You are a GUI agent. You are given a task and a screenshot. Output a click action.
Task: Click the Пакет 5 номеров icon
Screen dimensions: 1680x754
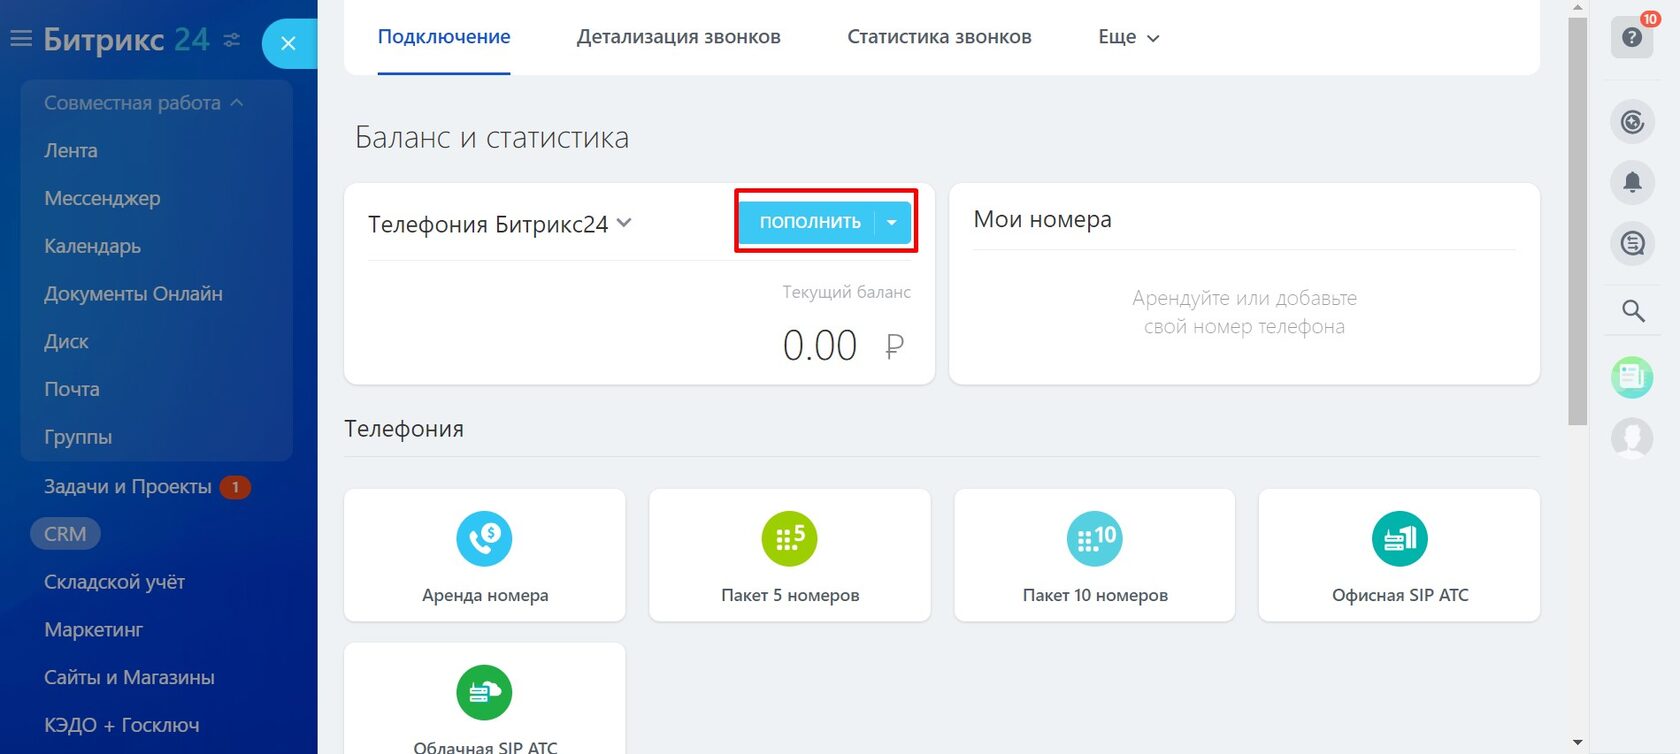(x=789, y=539)
